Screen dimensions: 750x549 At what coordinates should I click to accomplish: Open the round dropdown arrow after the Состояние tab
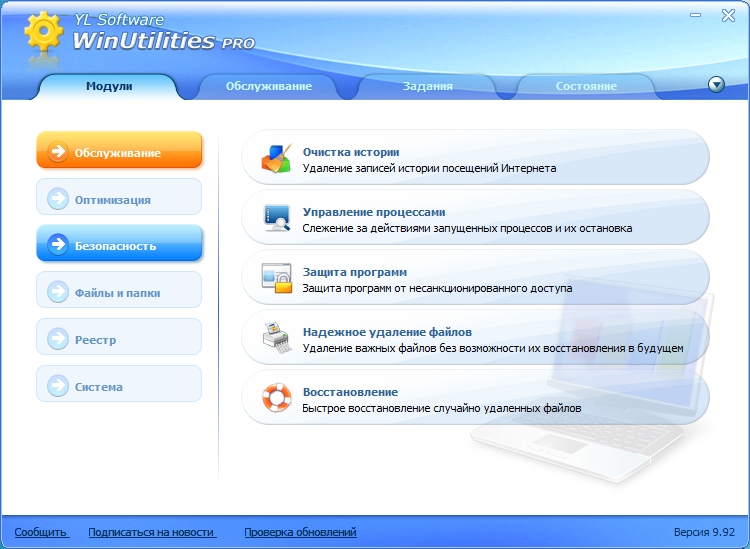[x=716, y=85]
